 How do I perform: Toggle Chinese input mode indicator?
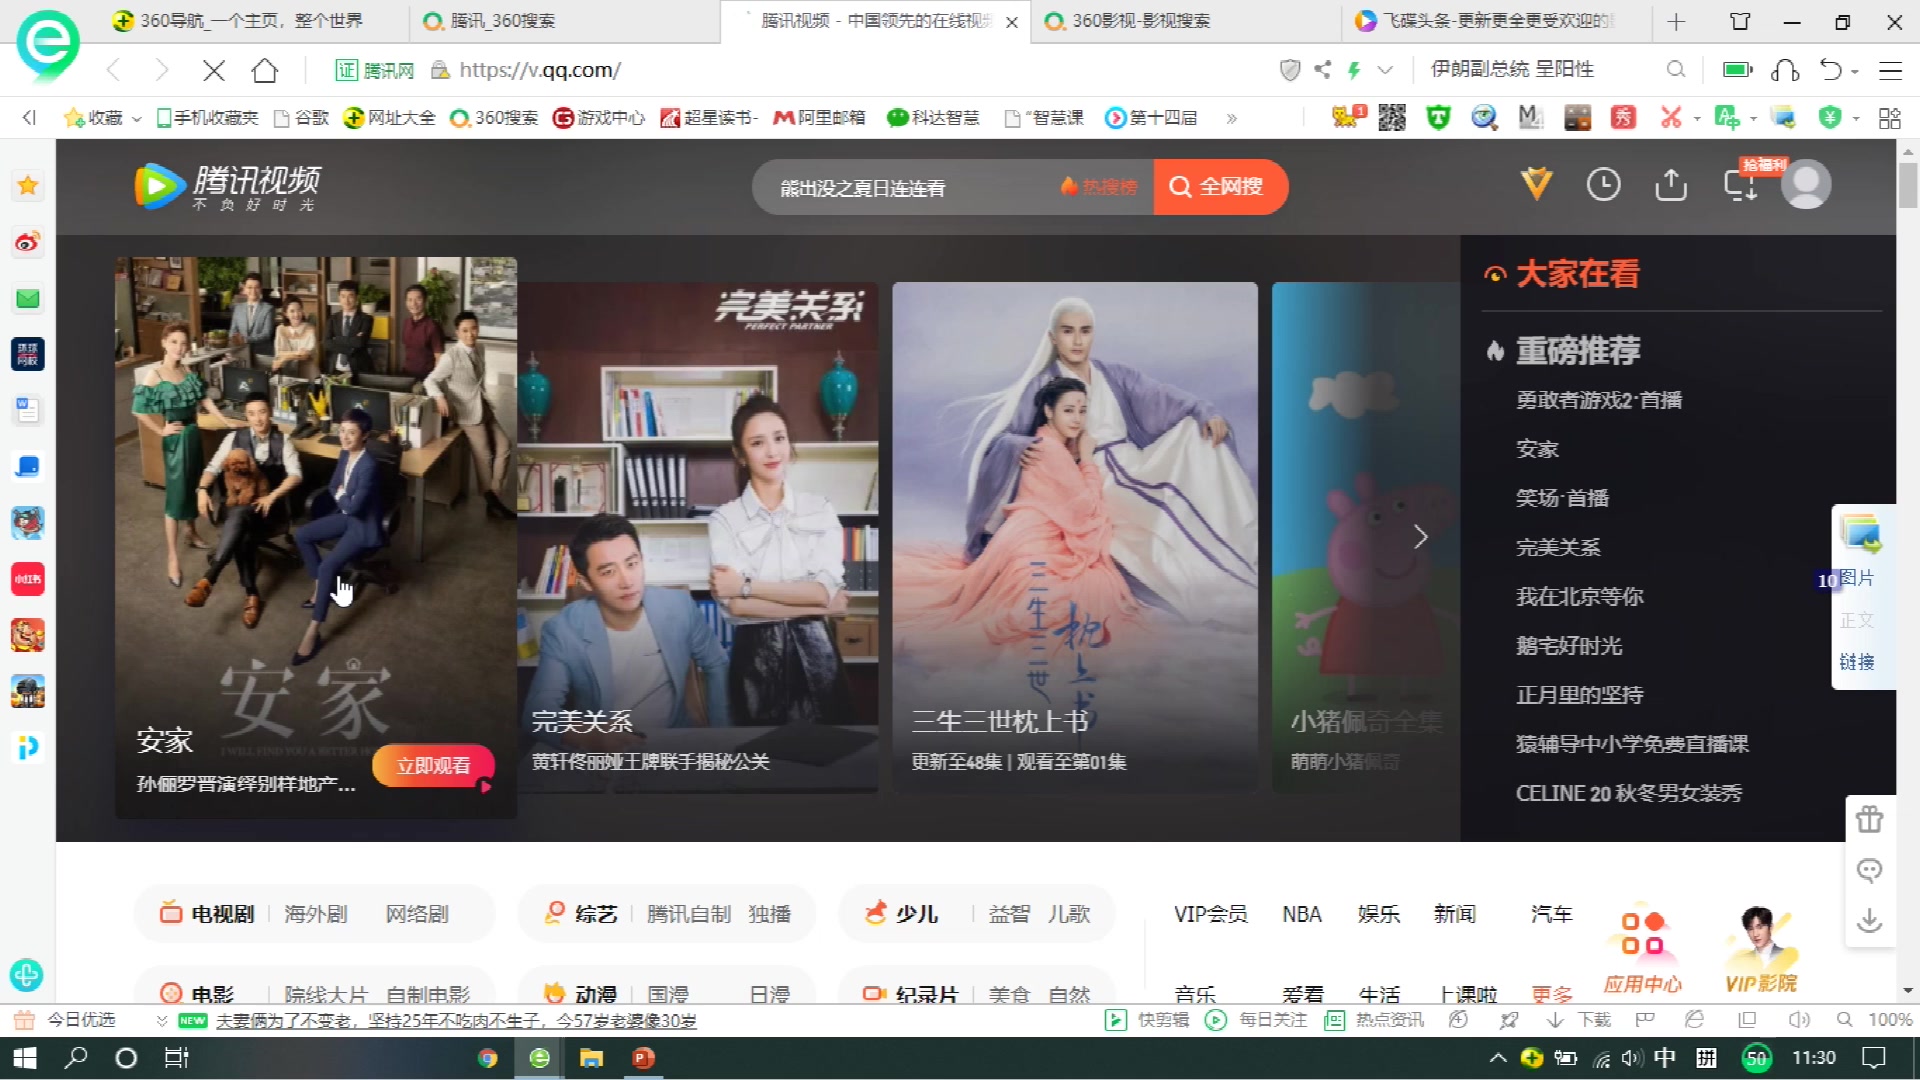click(x=1665, y=1058)
